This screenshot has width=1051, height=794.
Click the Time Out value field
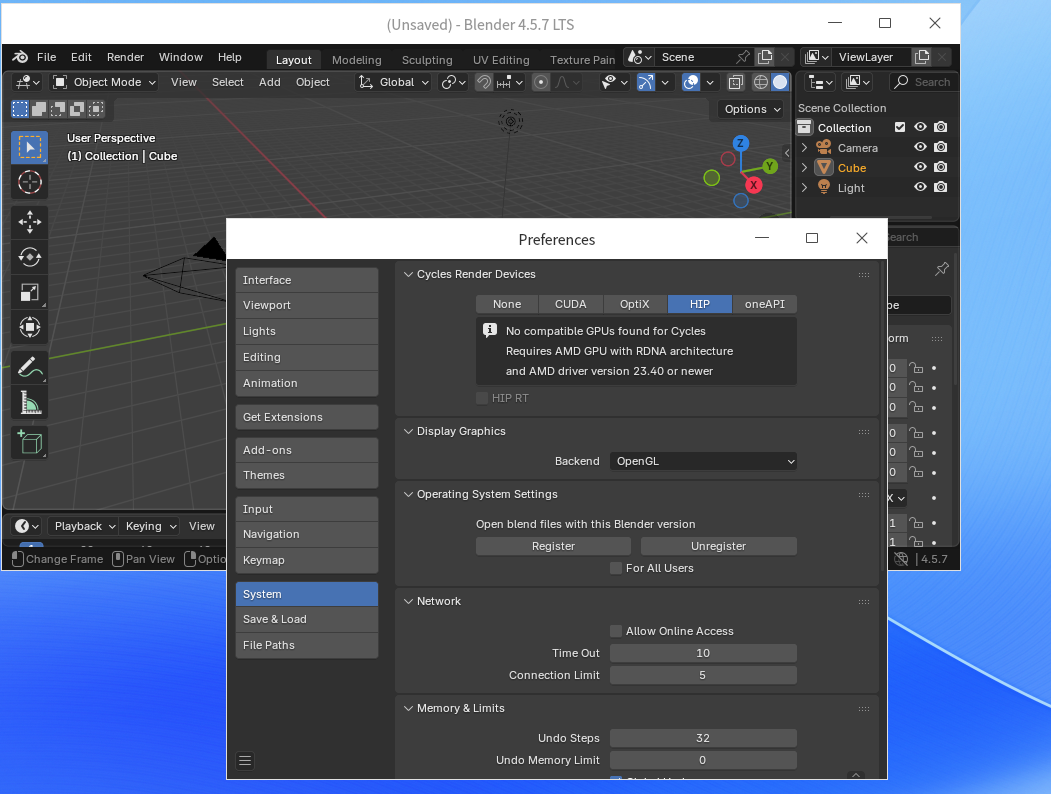tap(703, 653)
